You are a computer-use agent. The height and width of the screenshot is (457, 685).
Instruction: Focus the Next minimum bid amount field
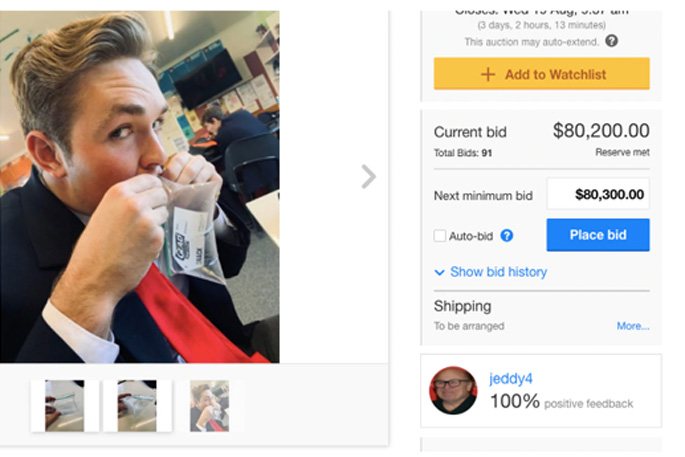point(598,195)
